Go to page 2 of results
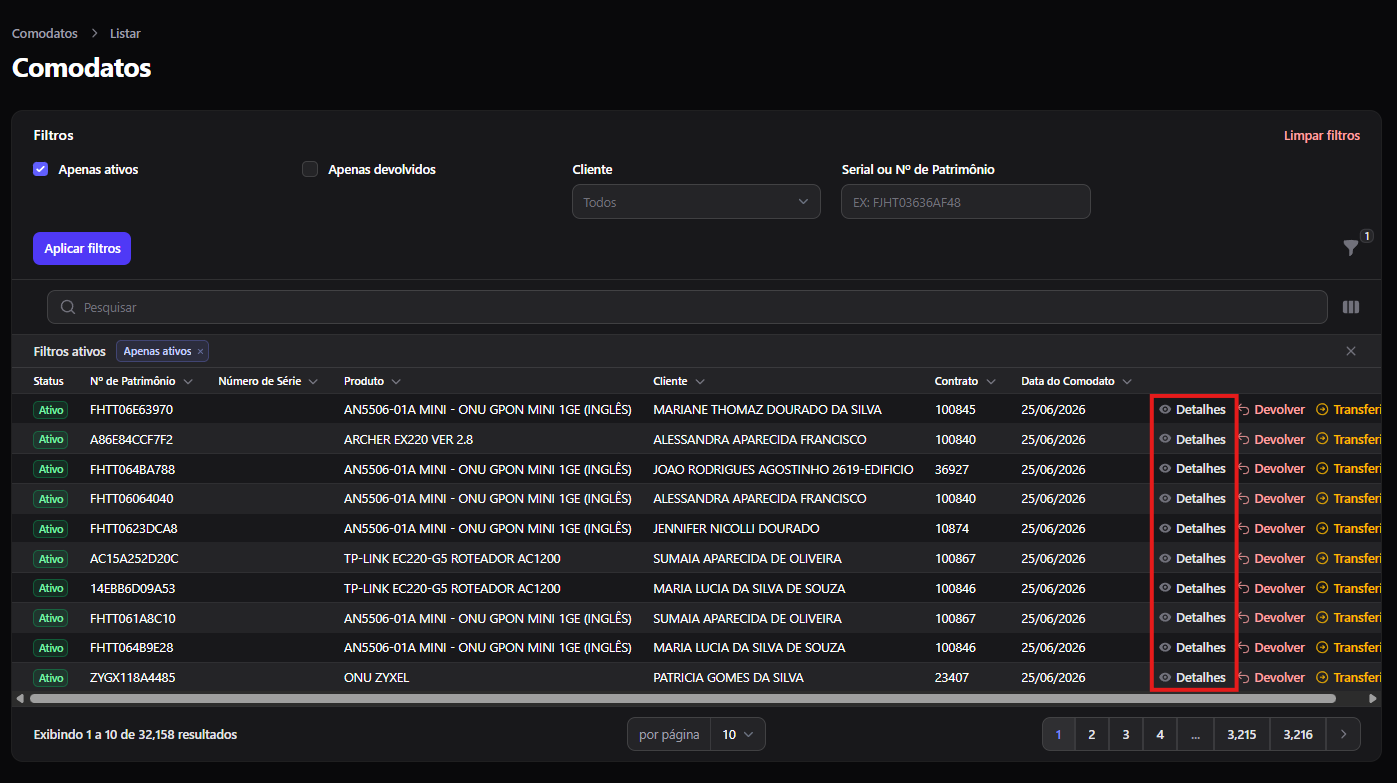 pyautogui.click(x=1091, y=735)
